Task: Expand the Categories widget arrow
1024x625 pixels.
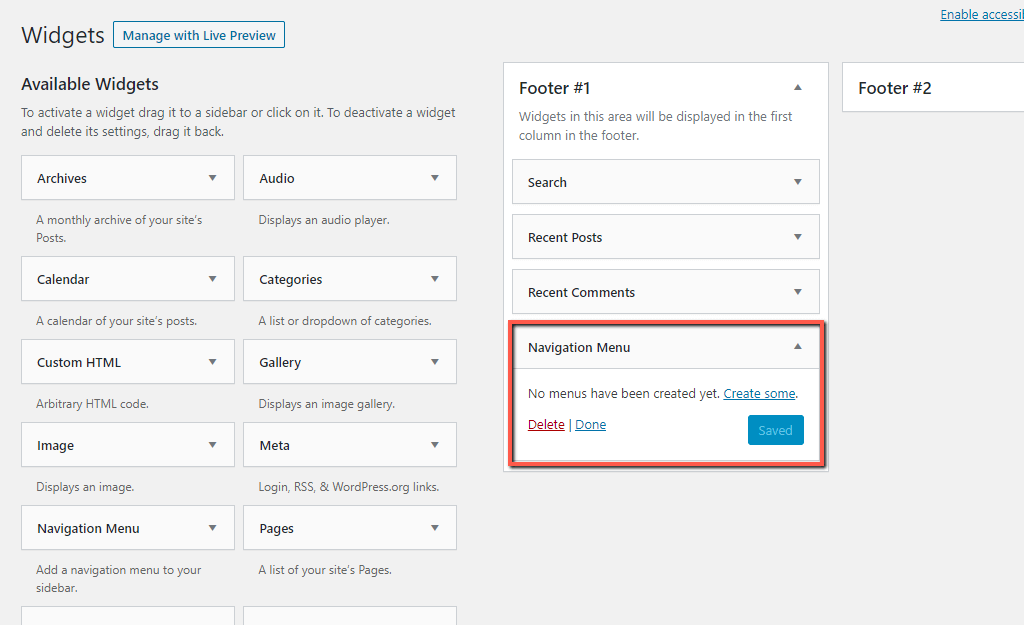Action: (x=435, y=279)
